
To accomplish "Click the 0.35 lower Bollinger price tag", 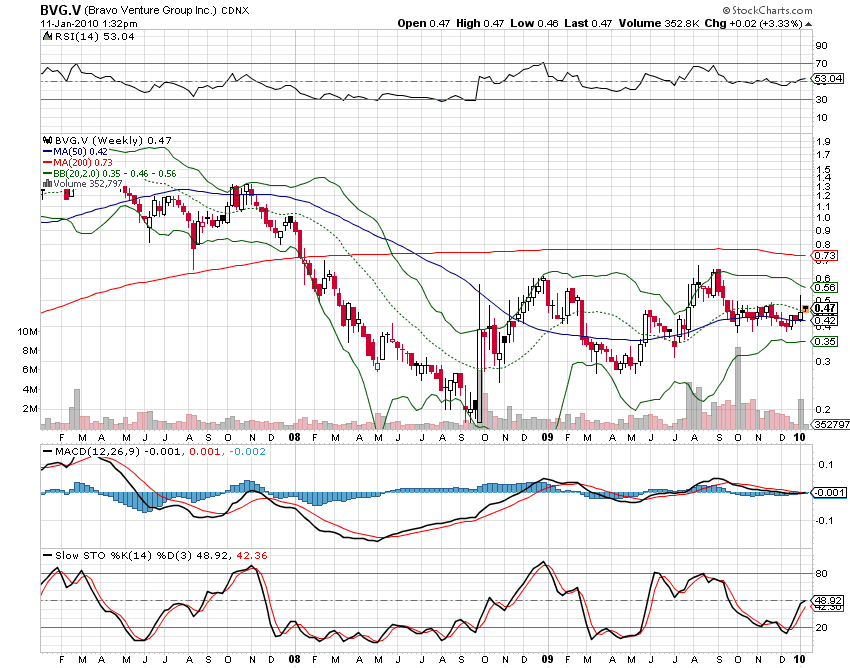I will (x=825, y=342).
